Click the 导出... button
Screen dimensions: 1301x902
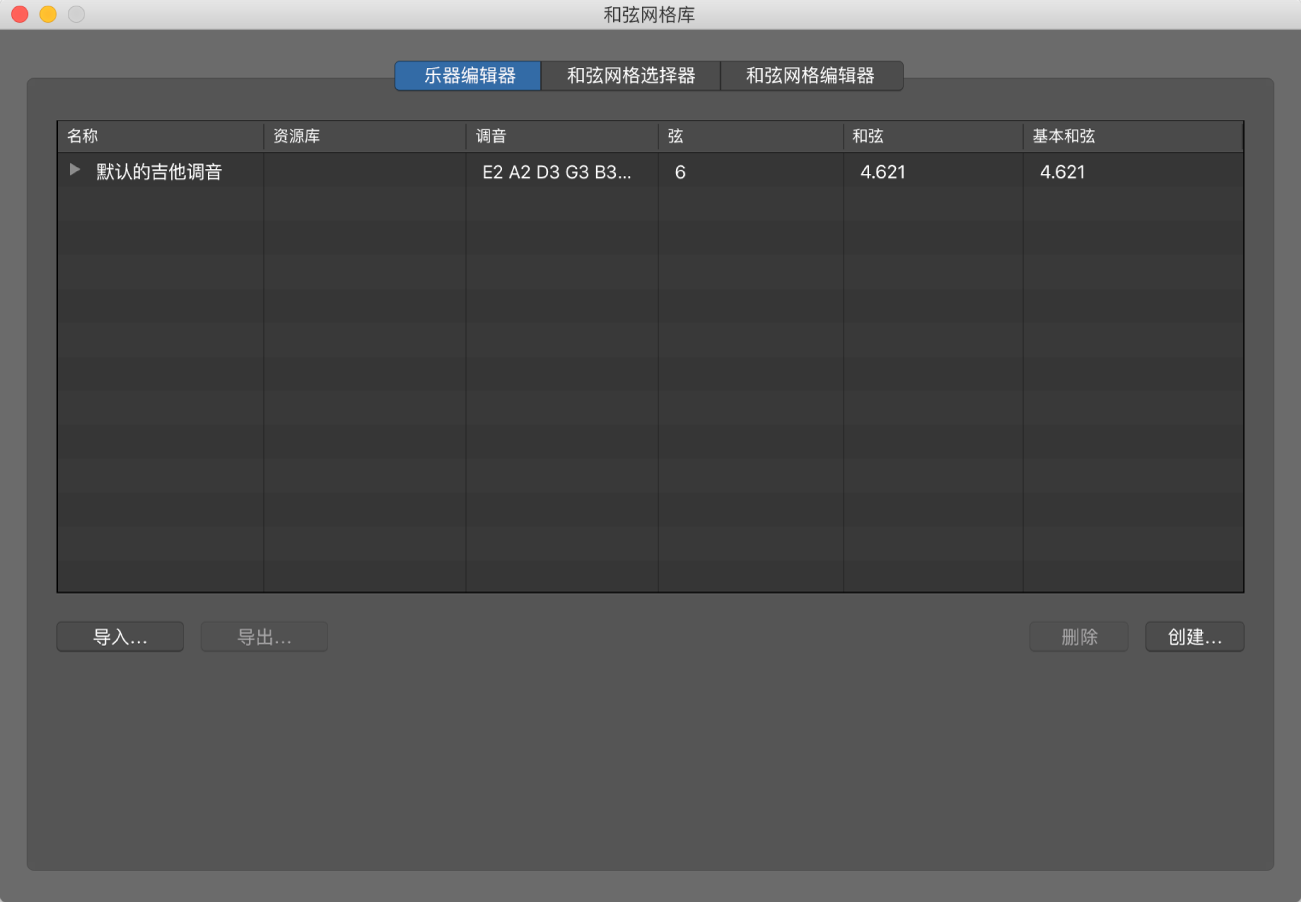tap(264, 637)
